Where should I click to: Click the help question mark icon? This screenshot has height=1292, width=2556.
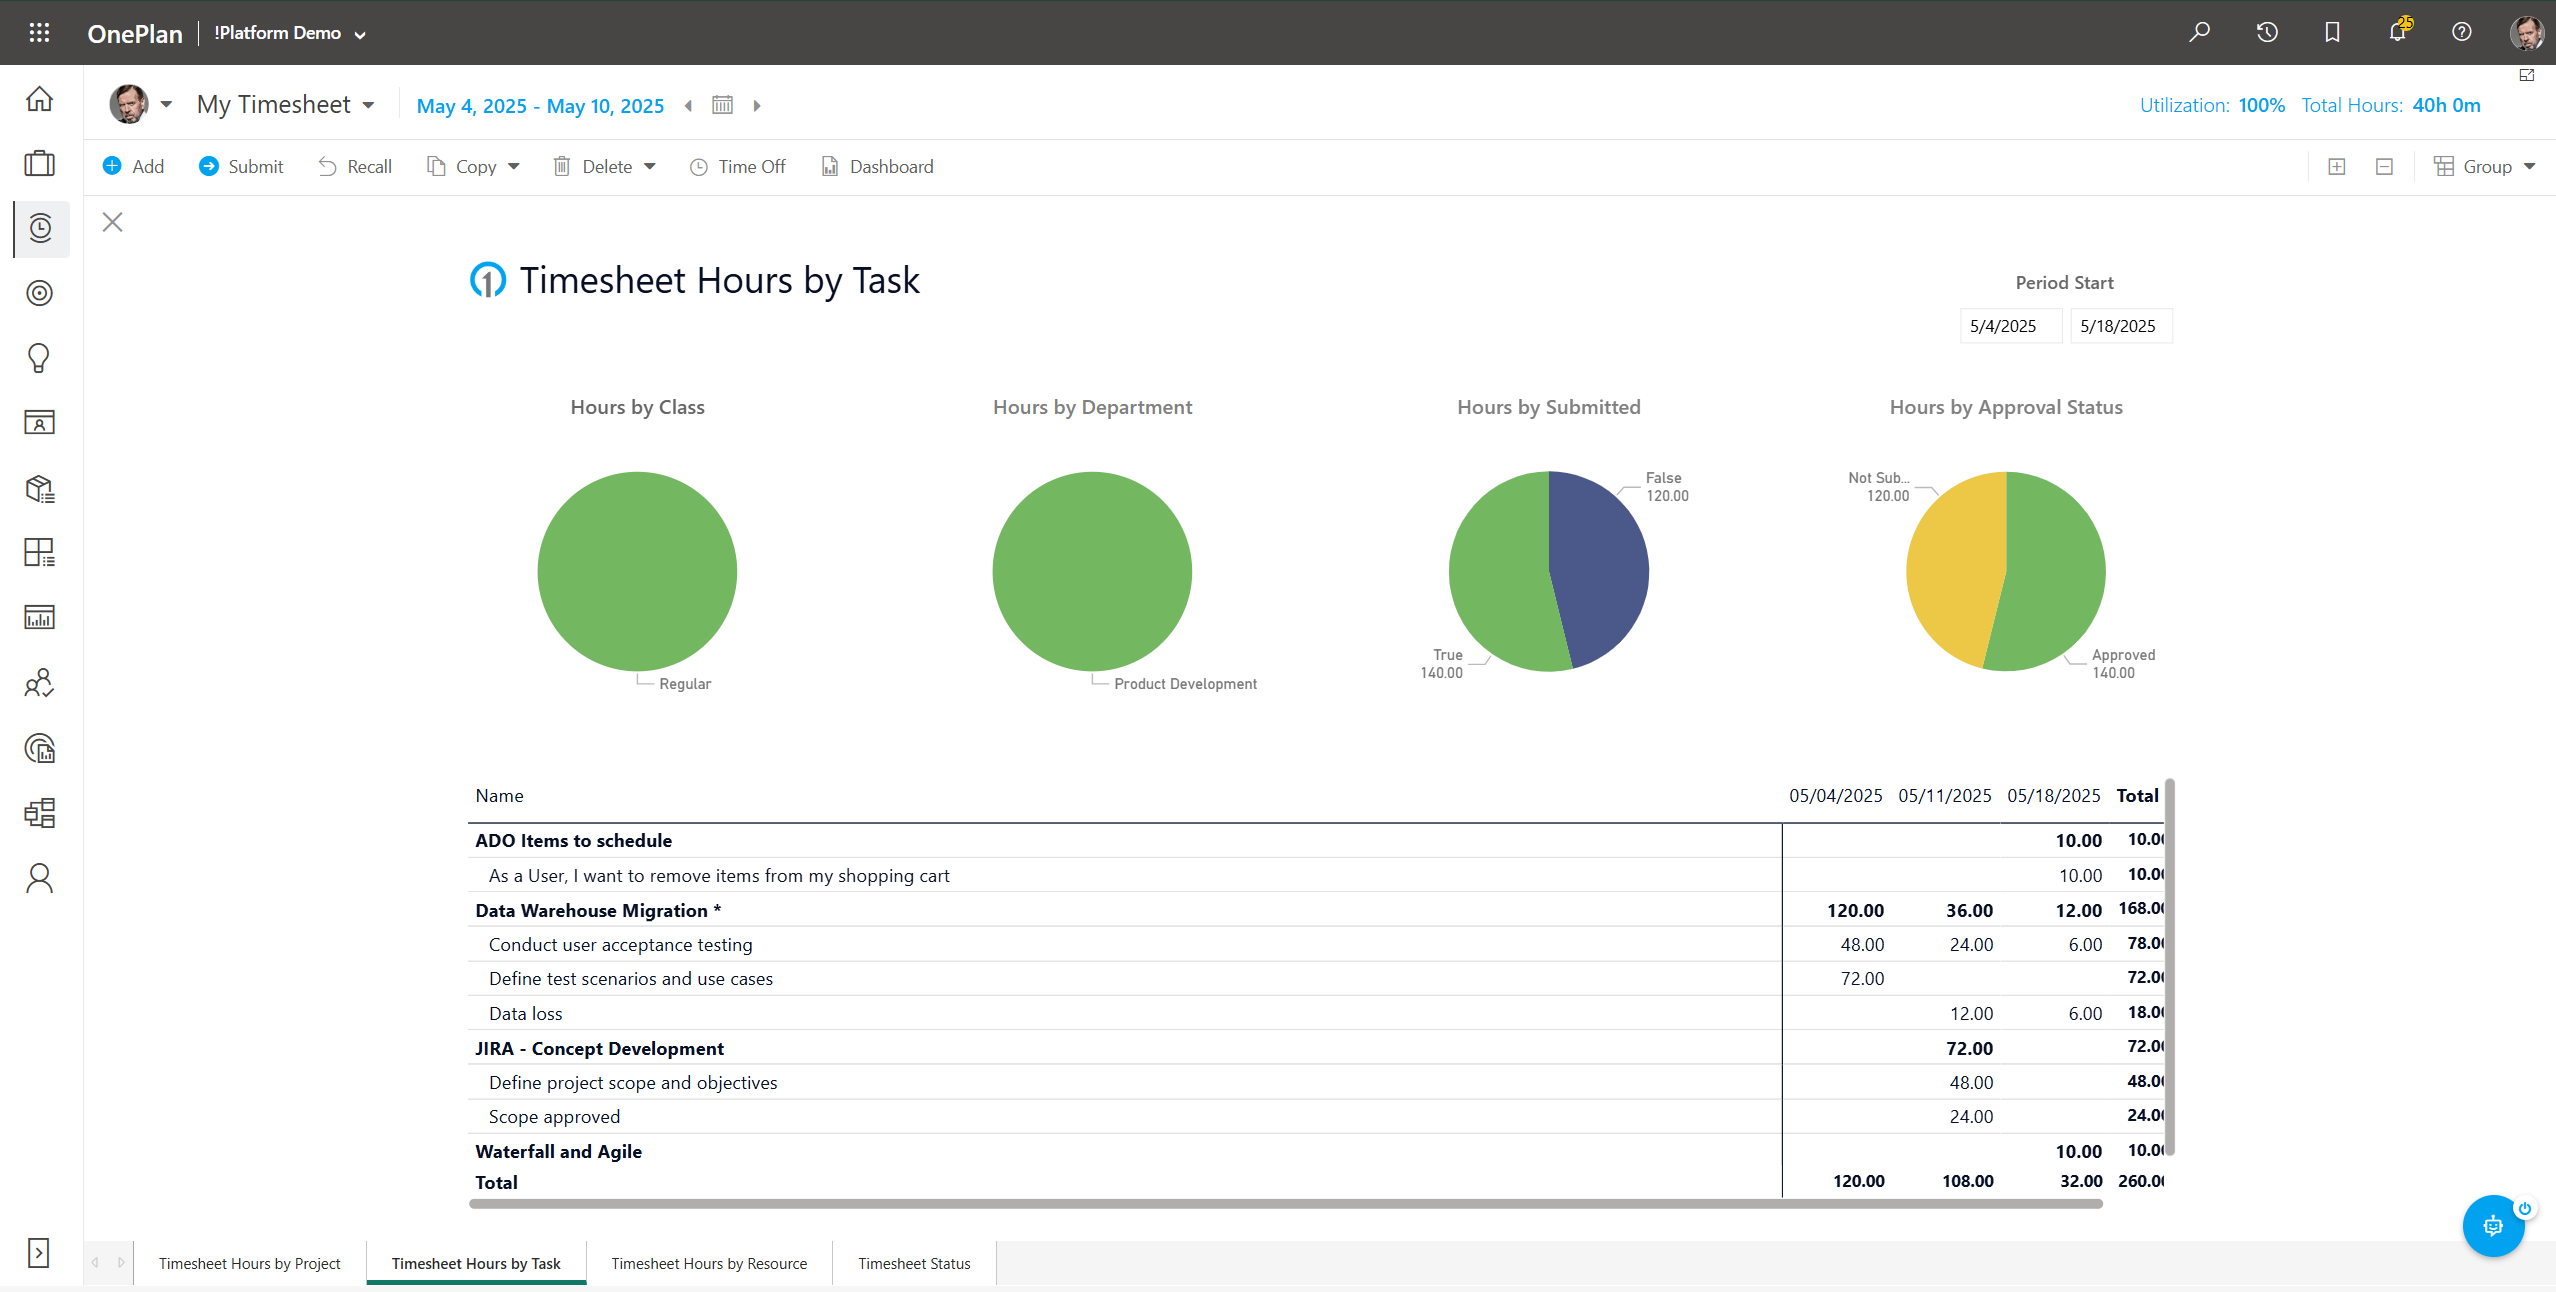2461,32
